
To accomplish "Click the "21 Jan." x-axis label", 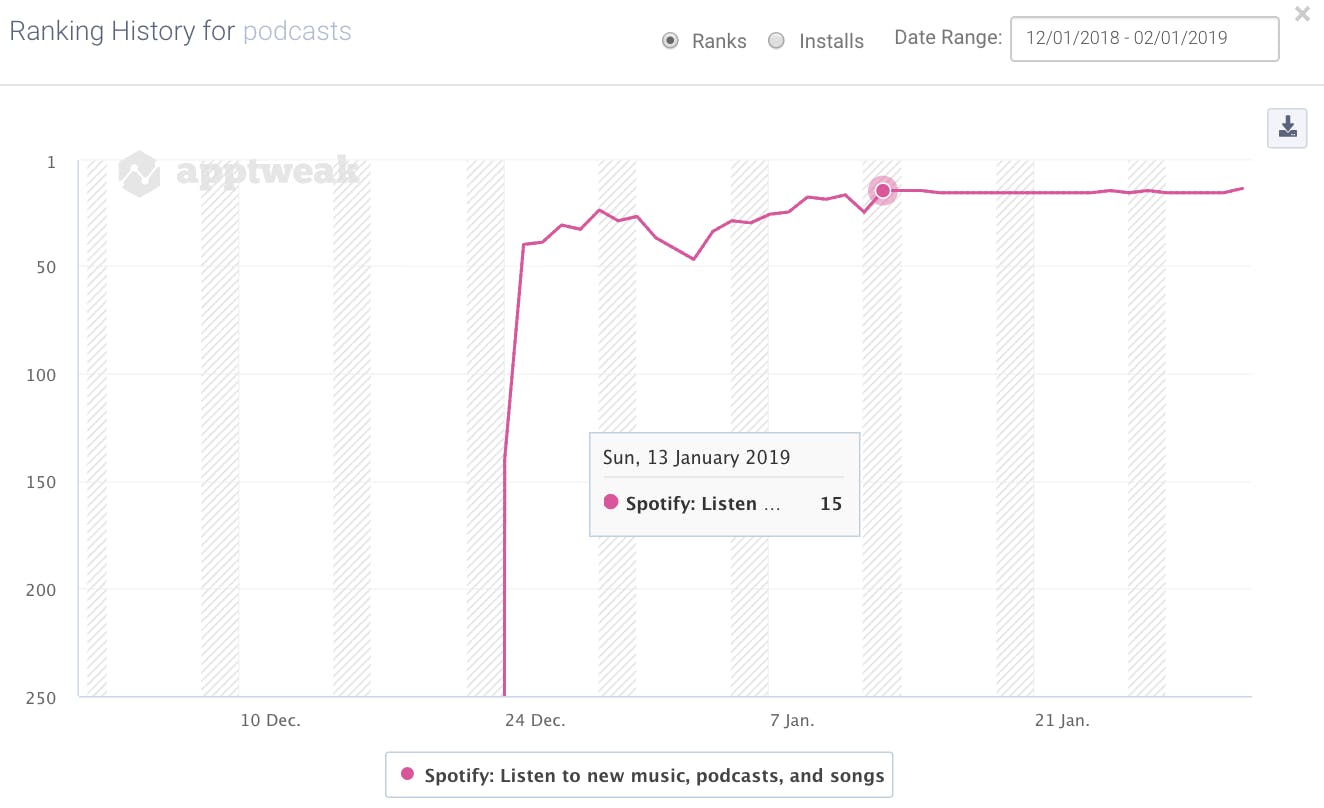I will point(1061,720).
